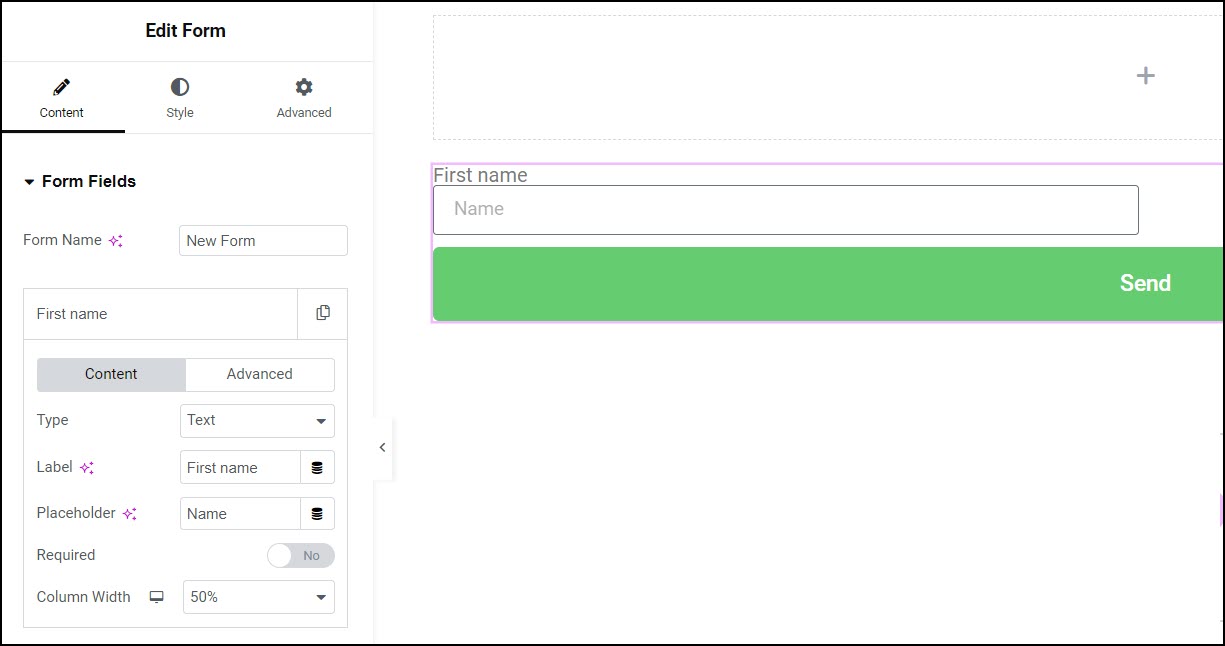Open dynamic tags icon for Label field
Image resolution: width=1225 pixels, height=646 pixels.
(x=317, y=467)
